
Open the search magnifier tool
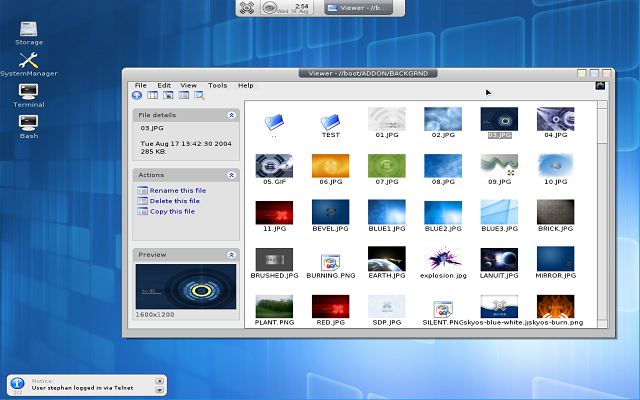click(199, 96)
